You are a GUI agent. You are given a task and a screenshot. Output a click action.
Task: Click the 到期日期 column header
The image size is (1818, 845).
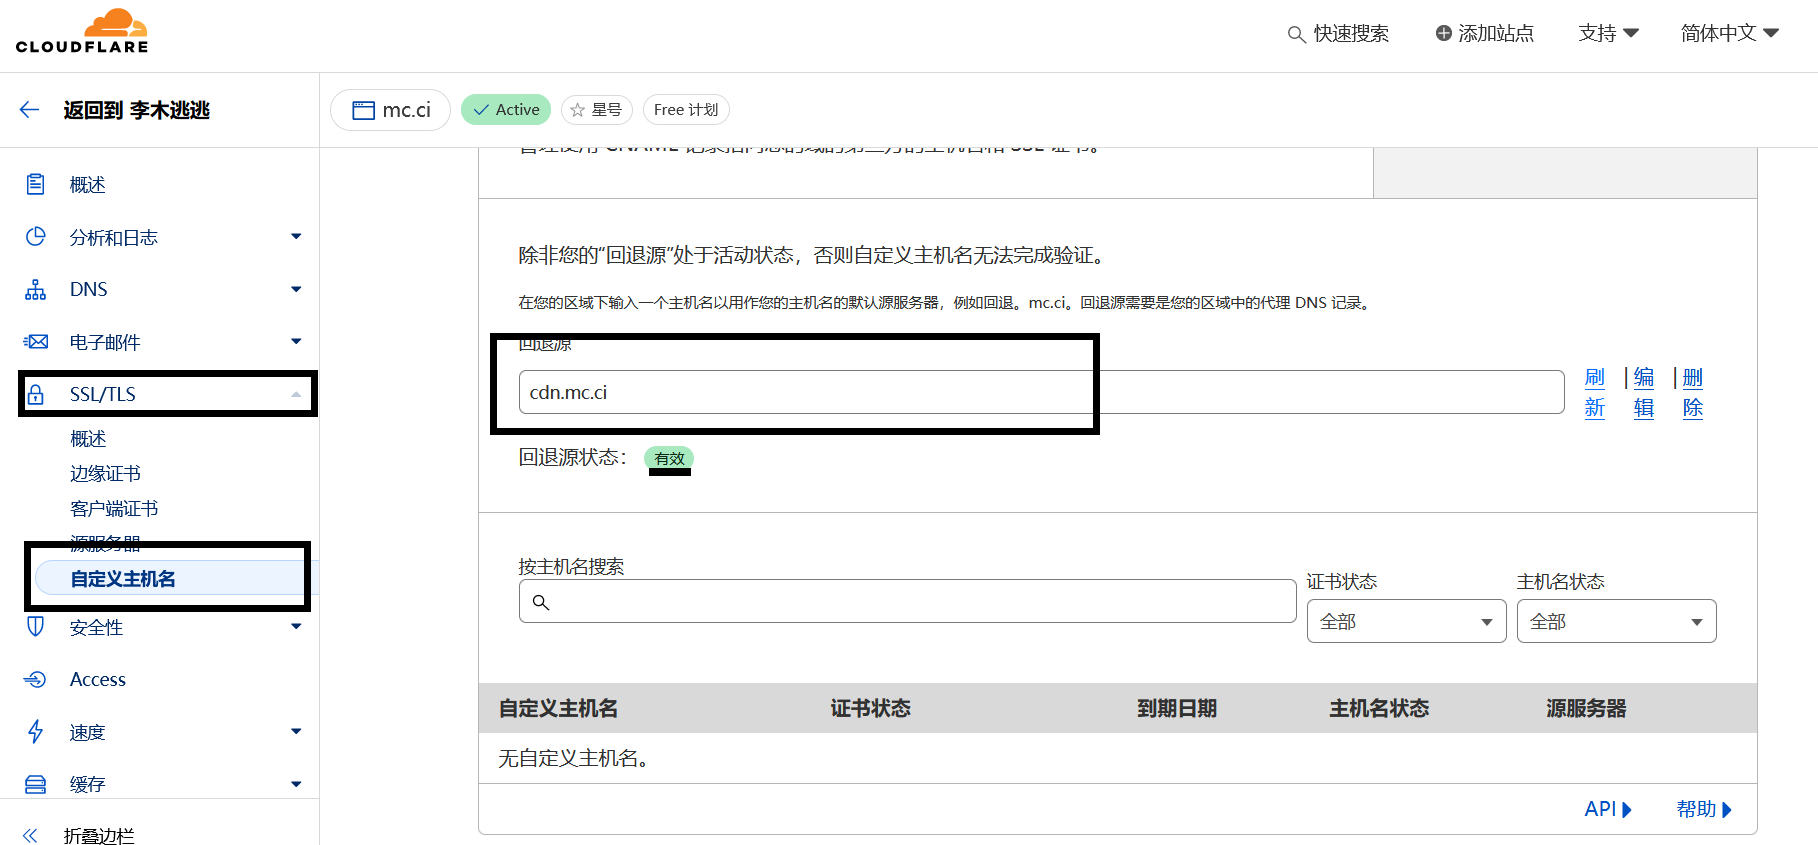(x=1177, y=708)
